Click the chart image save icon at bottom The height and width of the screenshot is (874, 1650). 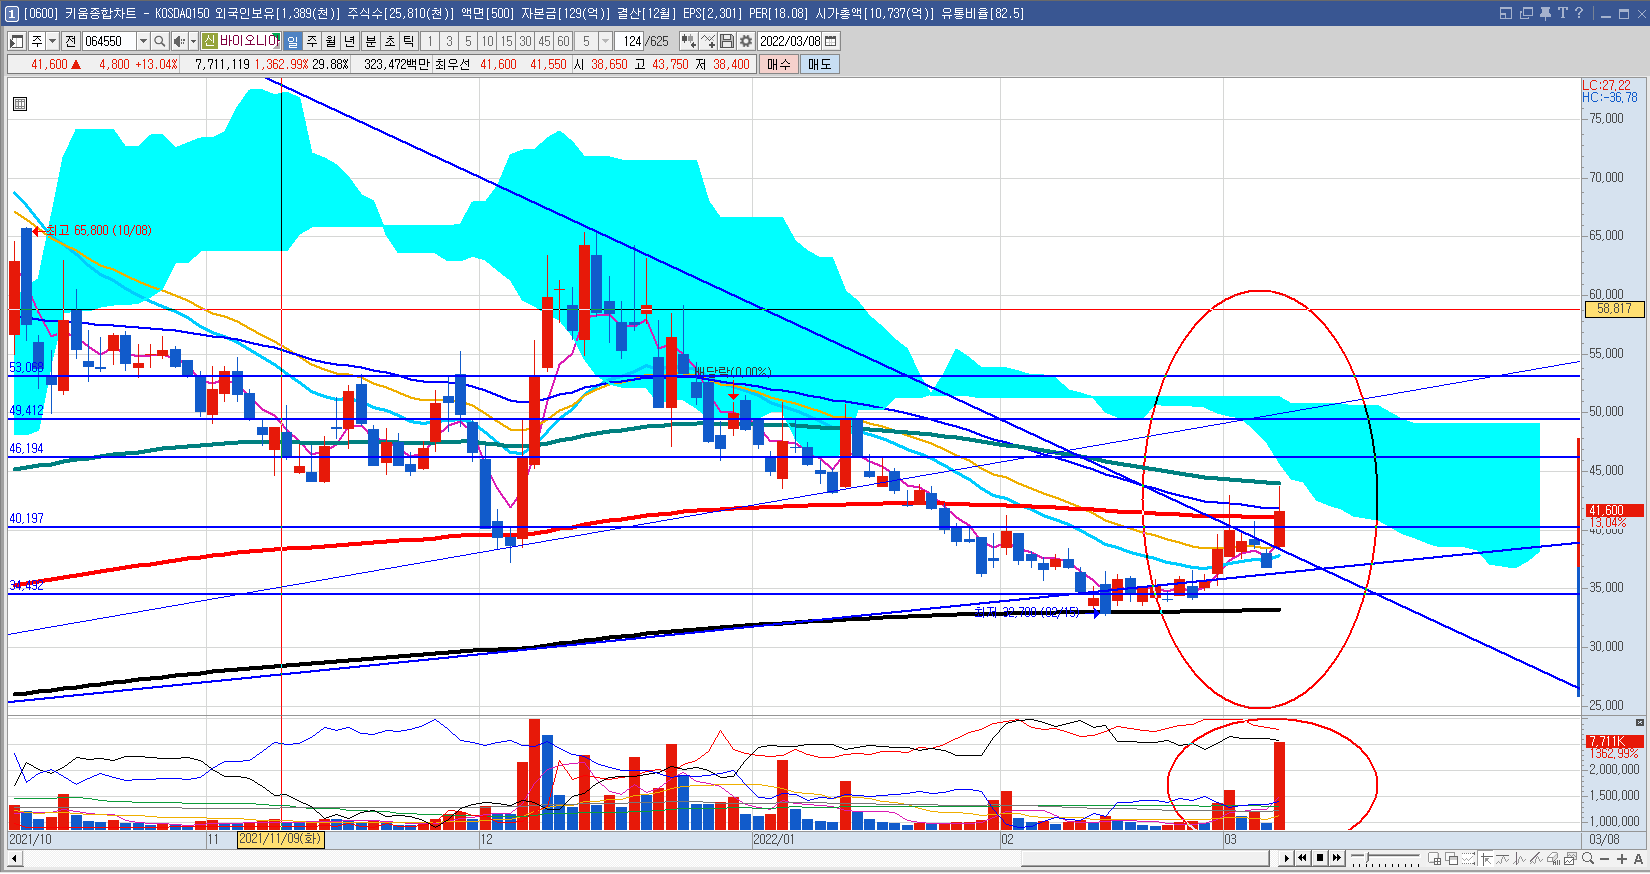pos(1570,858)
